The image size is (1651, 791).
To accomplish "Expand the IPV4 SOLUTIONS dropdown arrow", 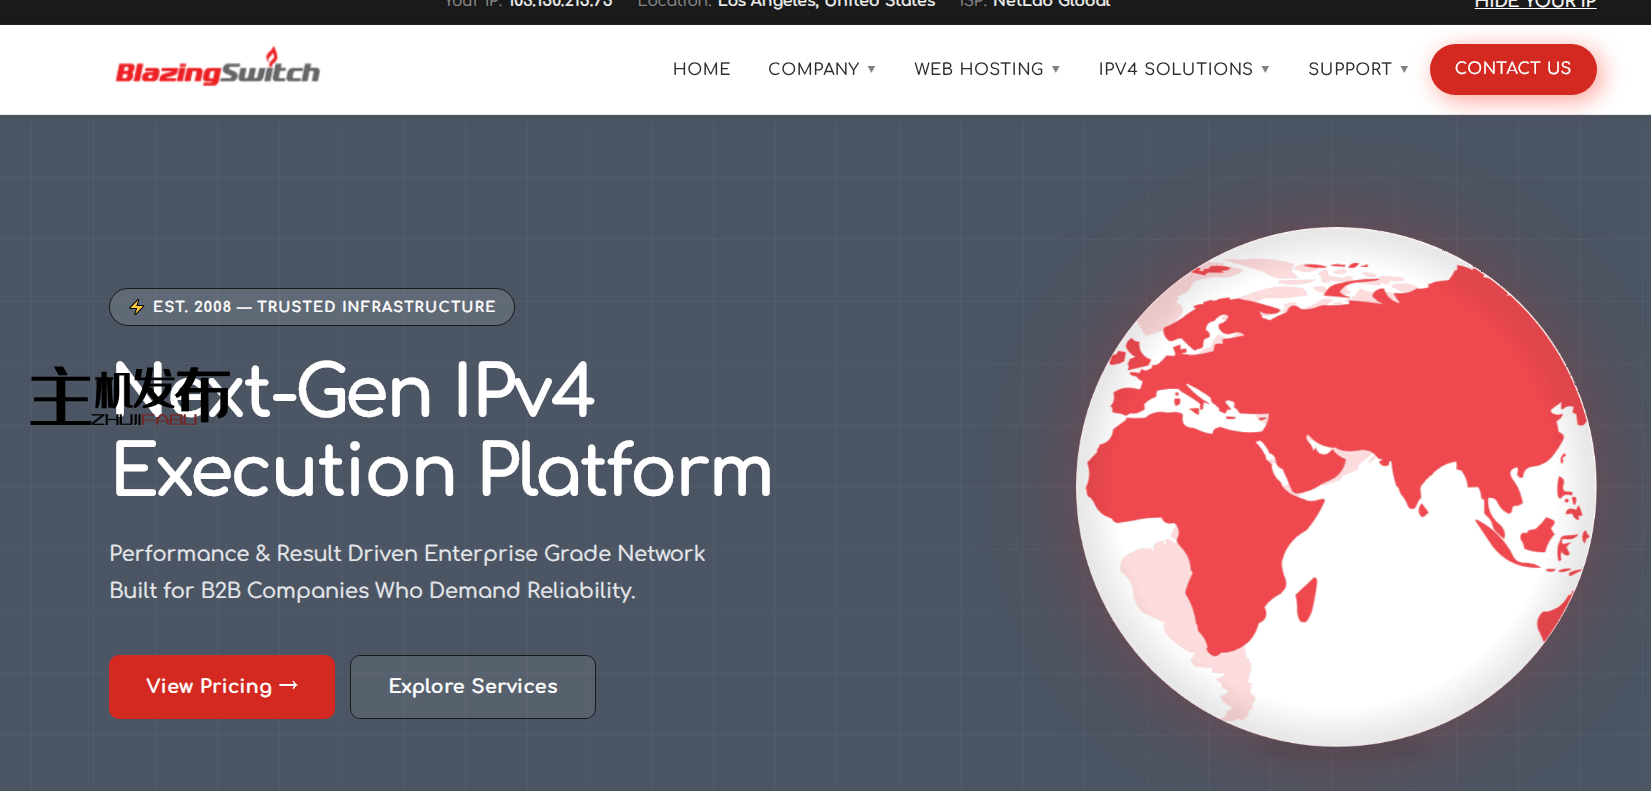I will (1265, 69).
